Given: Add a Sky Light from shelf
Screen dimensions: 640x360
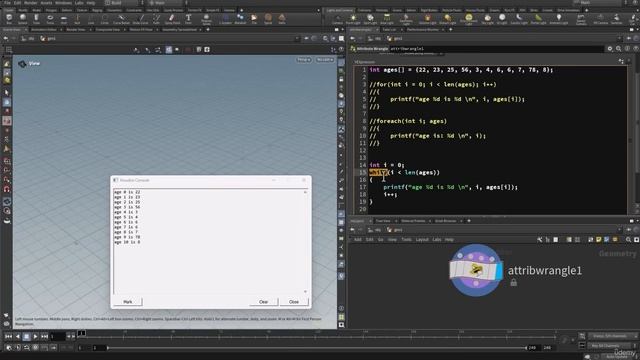Looking at the screenshot, I should tap(487, 19).
